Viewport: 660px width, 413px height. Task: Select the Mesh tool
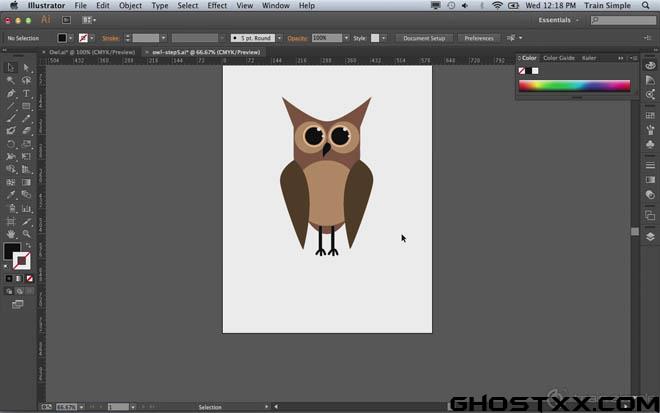tap(11, 182)
